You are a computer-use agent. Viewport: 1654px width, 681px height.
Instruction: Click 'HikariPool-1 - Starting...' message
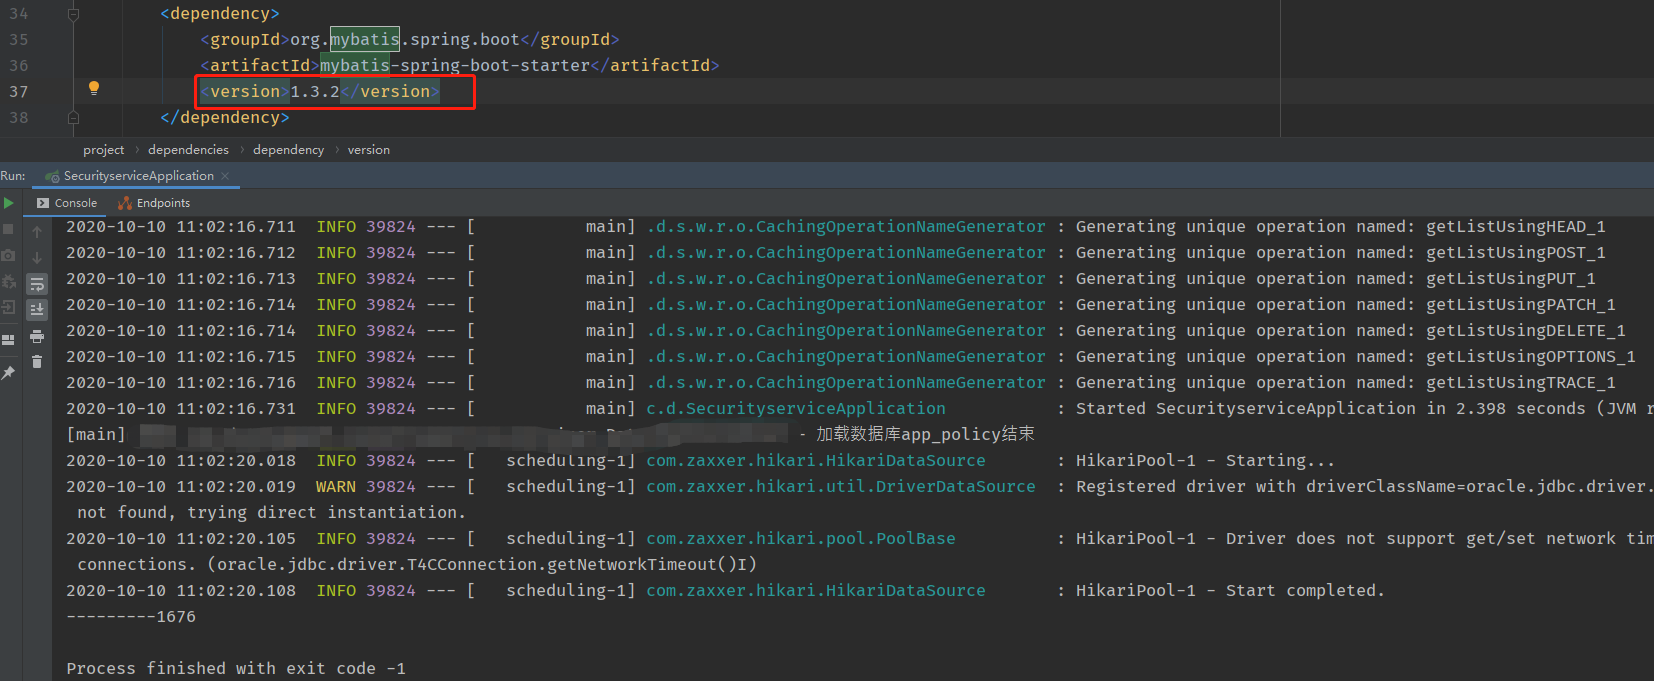coord(1205,460)
